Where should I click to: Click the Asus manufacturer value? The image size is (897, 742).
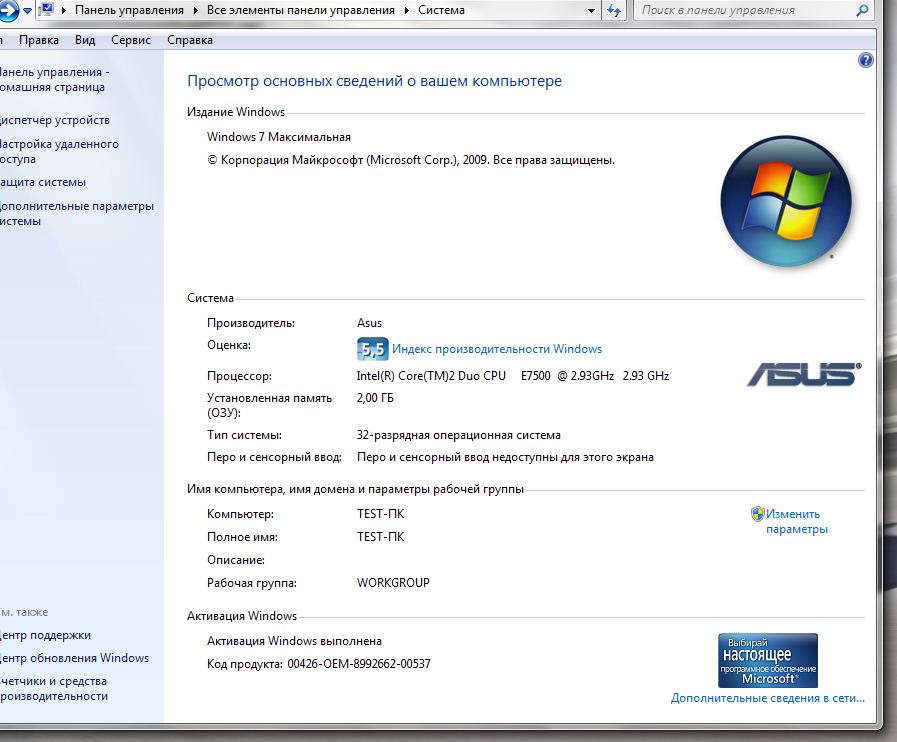pyautogui.click(x=369, y=323)
